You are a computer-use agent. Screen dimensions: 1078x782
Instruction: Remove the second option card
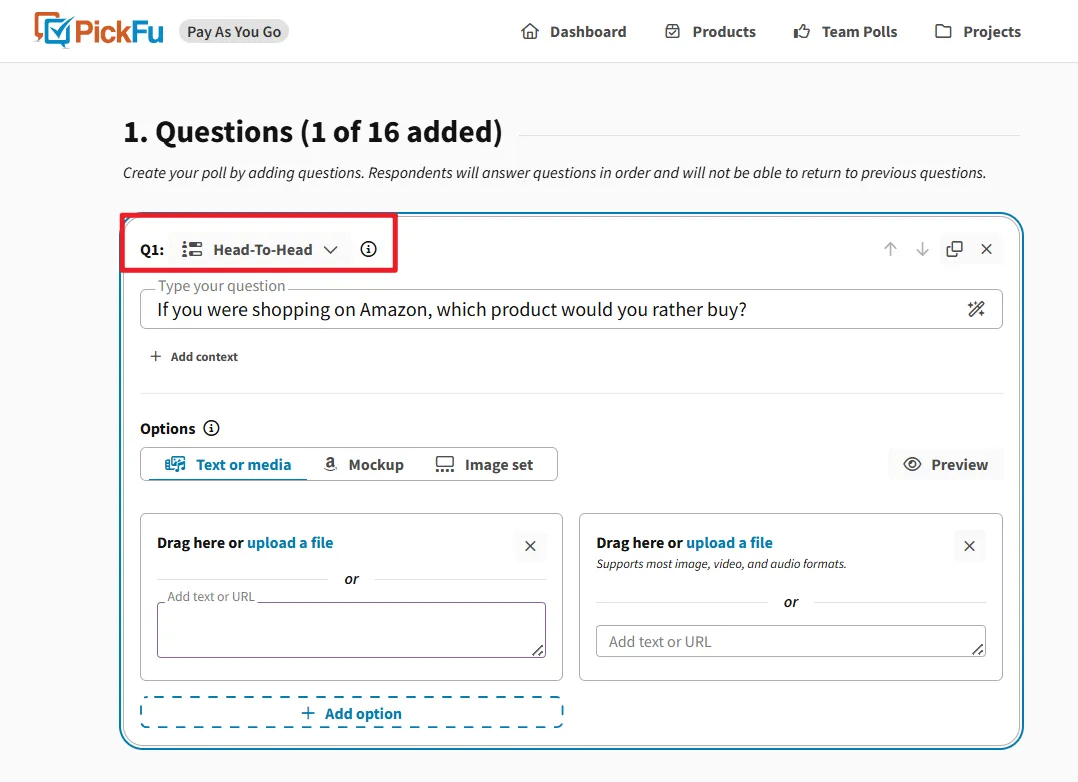pyautogui.click(x=969, y=546)
